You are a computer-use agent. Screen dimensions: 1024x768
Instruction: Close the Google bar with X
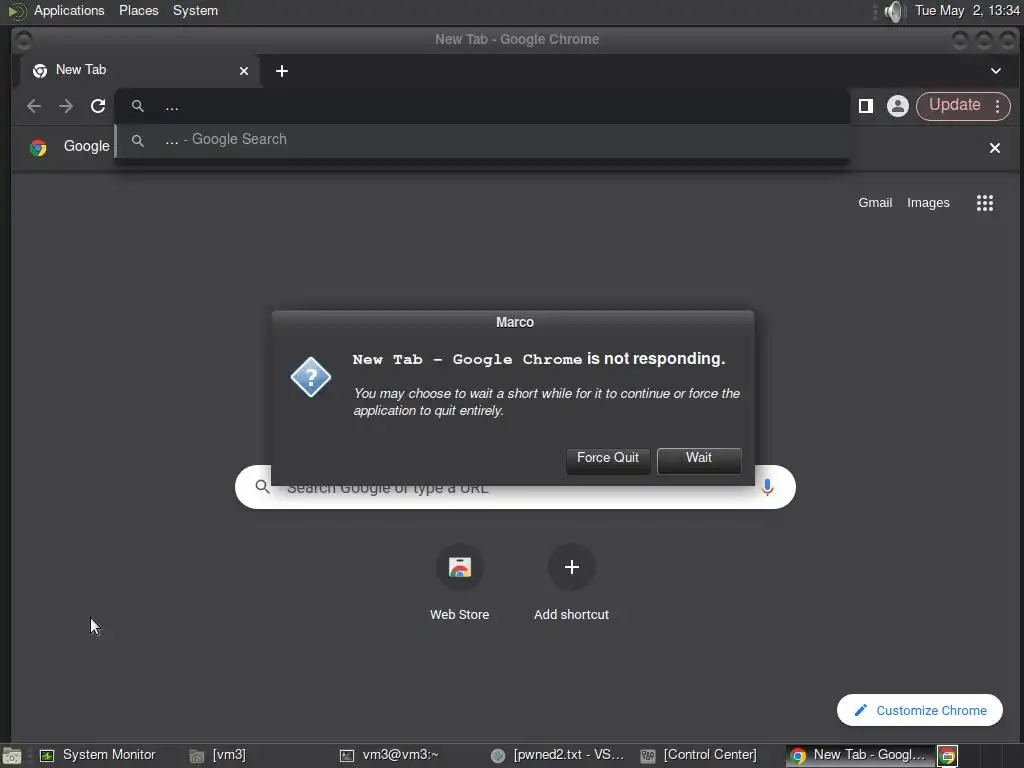(995, 148)
